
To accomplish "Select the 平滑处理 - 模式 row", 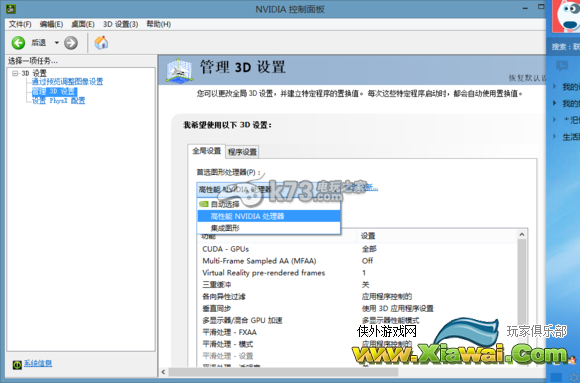I will (x=357, y=344).
